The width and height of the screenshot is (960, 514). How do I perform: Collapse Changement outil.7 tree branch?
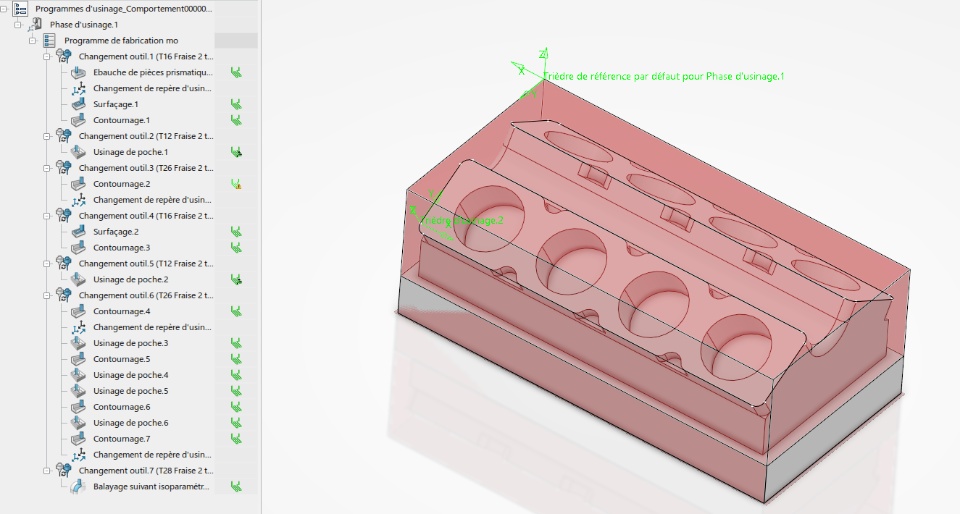click(47, 470)
